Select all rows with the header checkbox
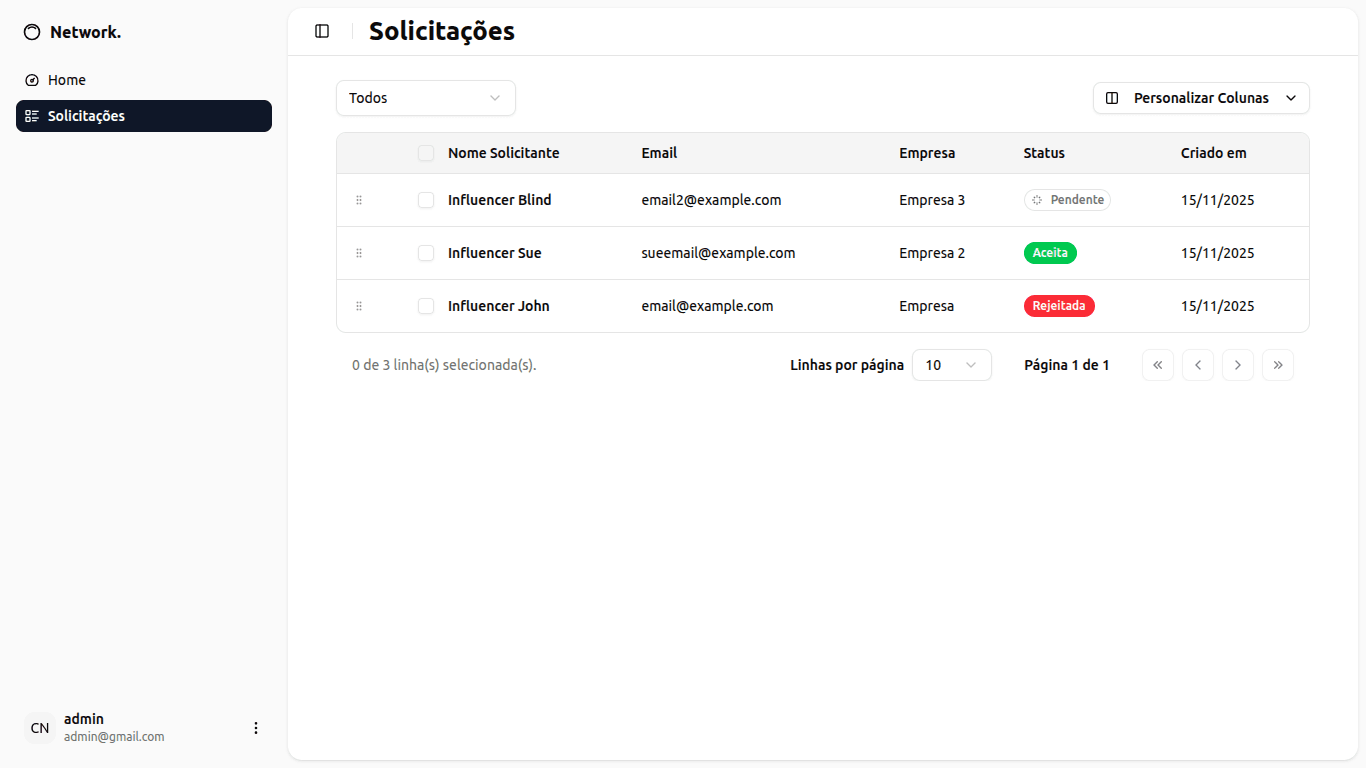This screenshot has height=768, width=1366. 426,152
